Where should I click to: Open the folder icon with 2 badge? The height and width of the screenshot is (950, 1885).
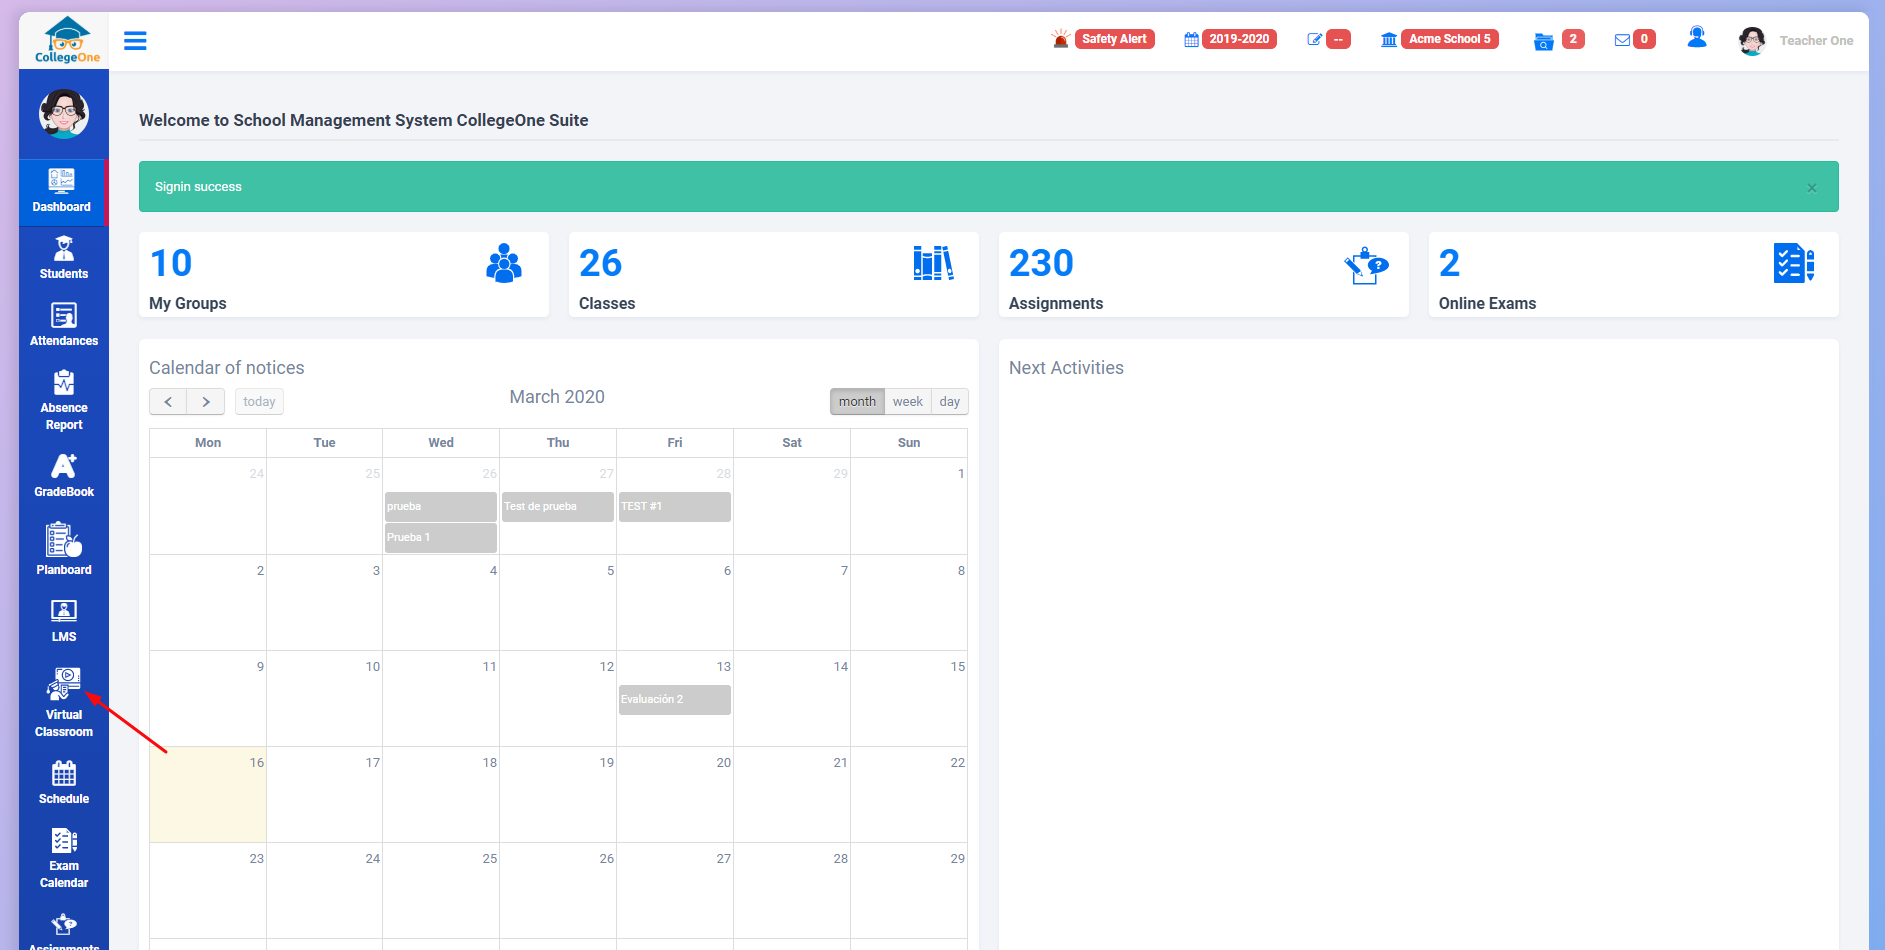pos(1544,41)
